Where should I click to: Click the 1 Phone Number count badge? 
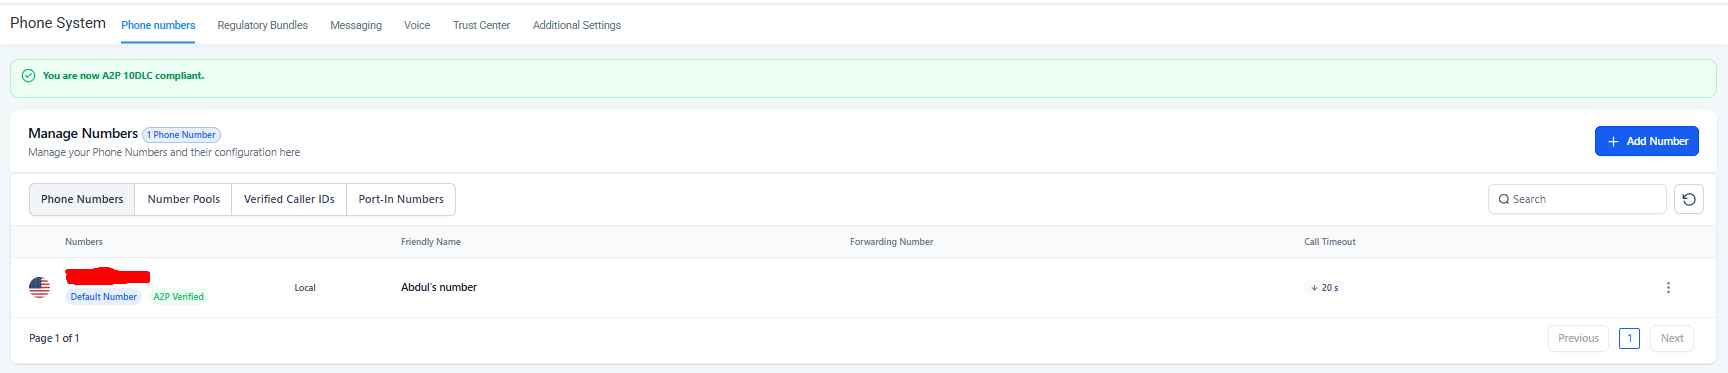point(181,135)
